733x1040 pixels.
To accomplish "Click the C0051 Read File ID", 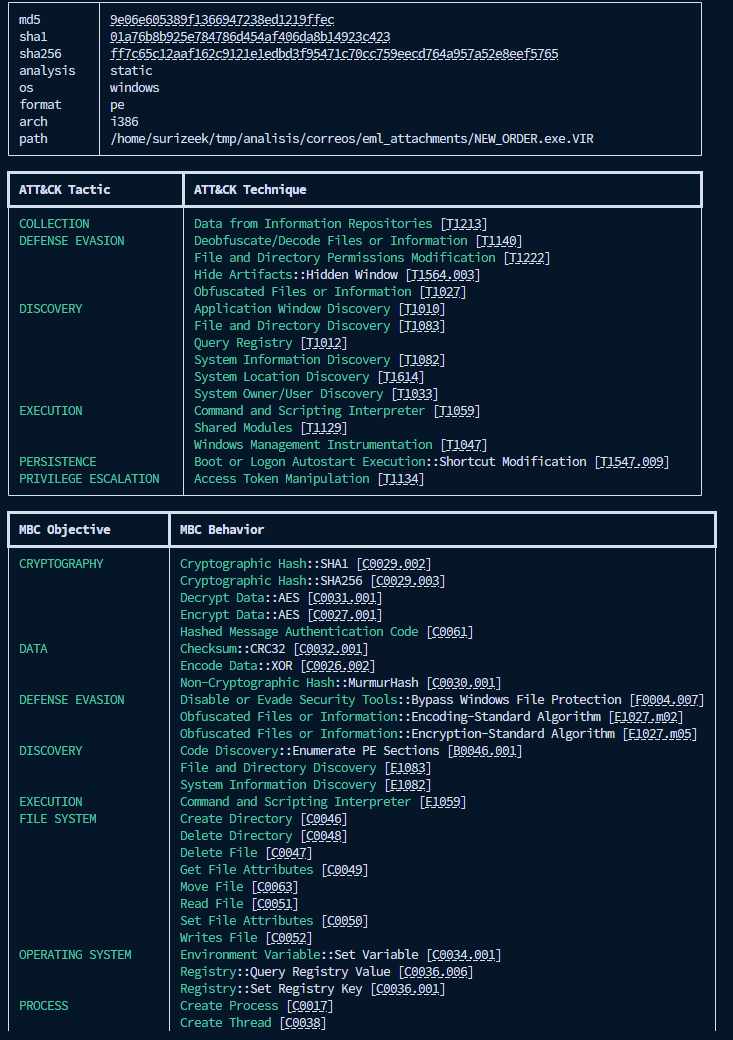I will [275, 904].
